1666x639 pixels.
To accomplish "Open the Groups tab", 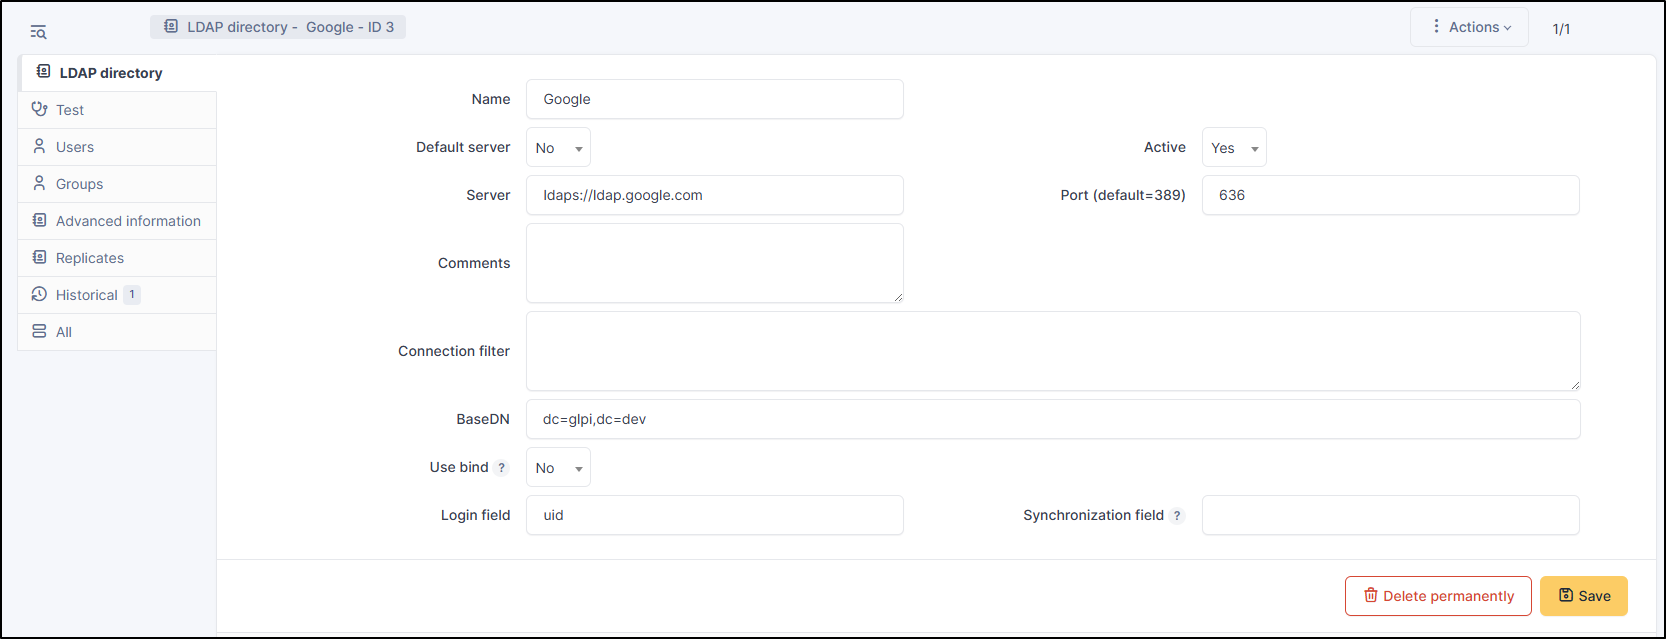I will click(x=79, y=184).
